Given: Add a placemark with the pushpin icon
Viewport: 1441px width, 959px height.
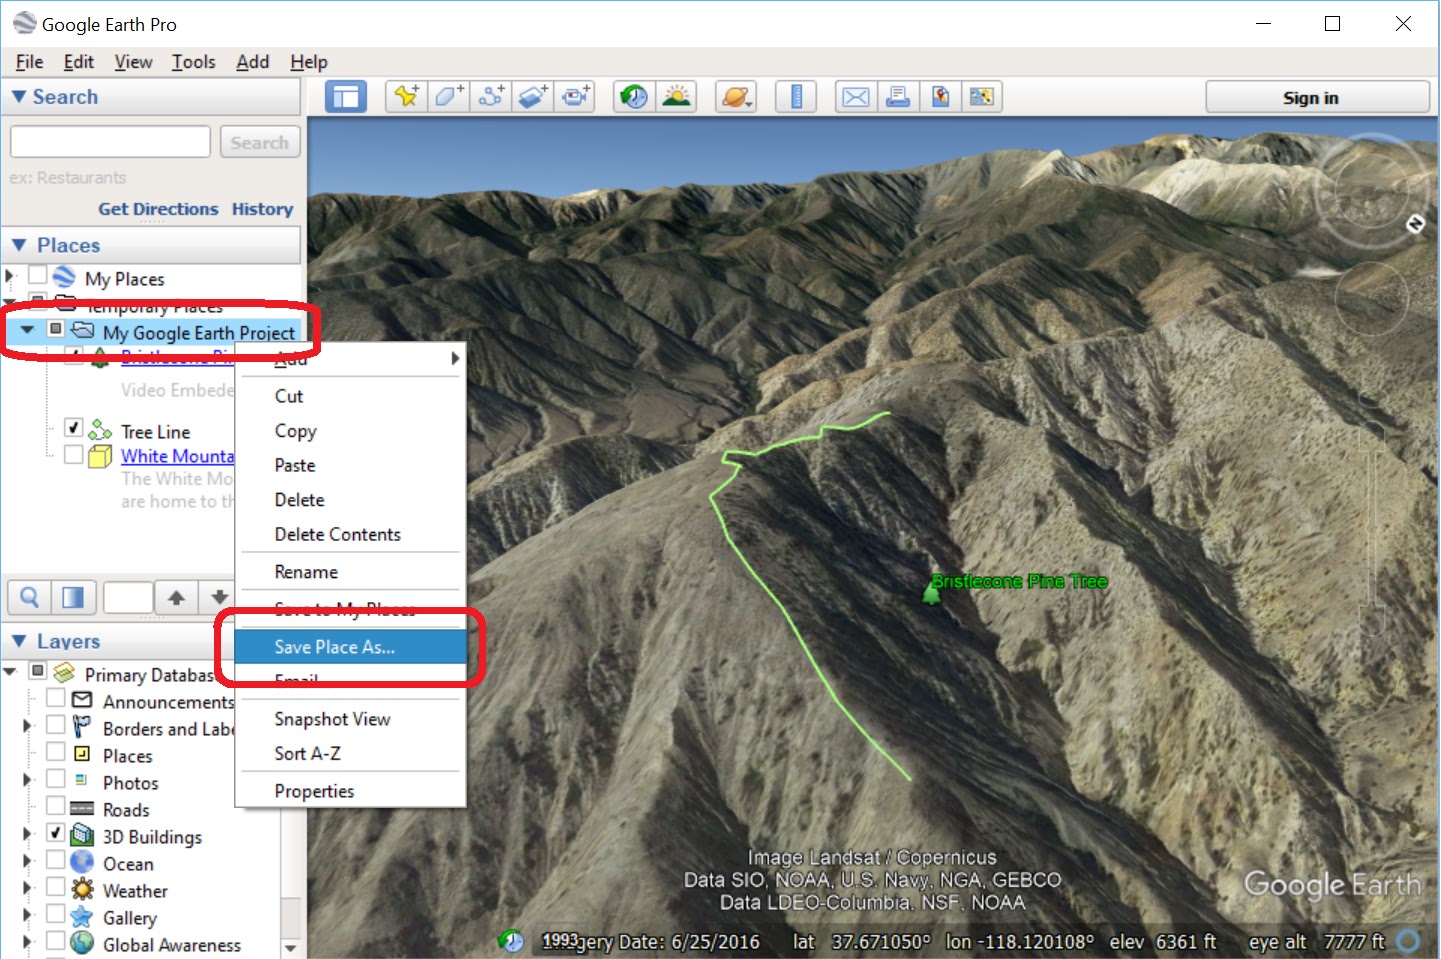Looking at the screenshot, I should 406,97.
